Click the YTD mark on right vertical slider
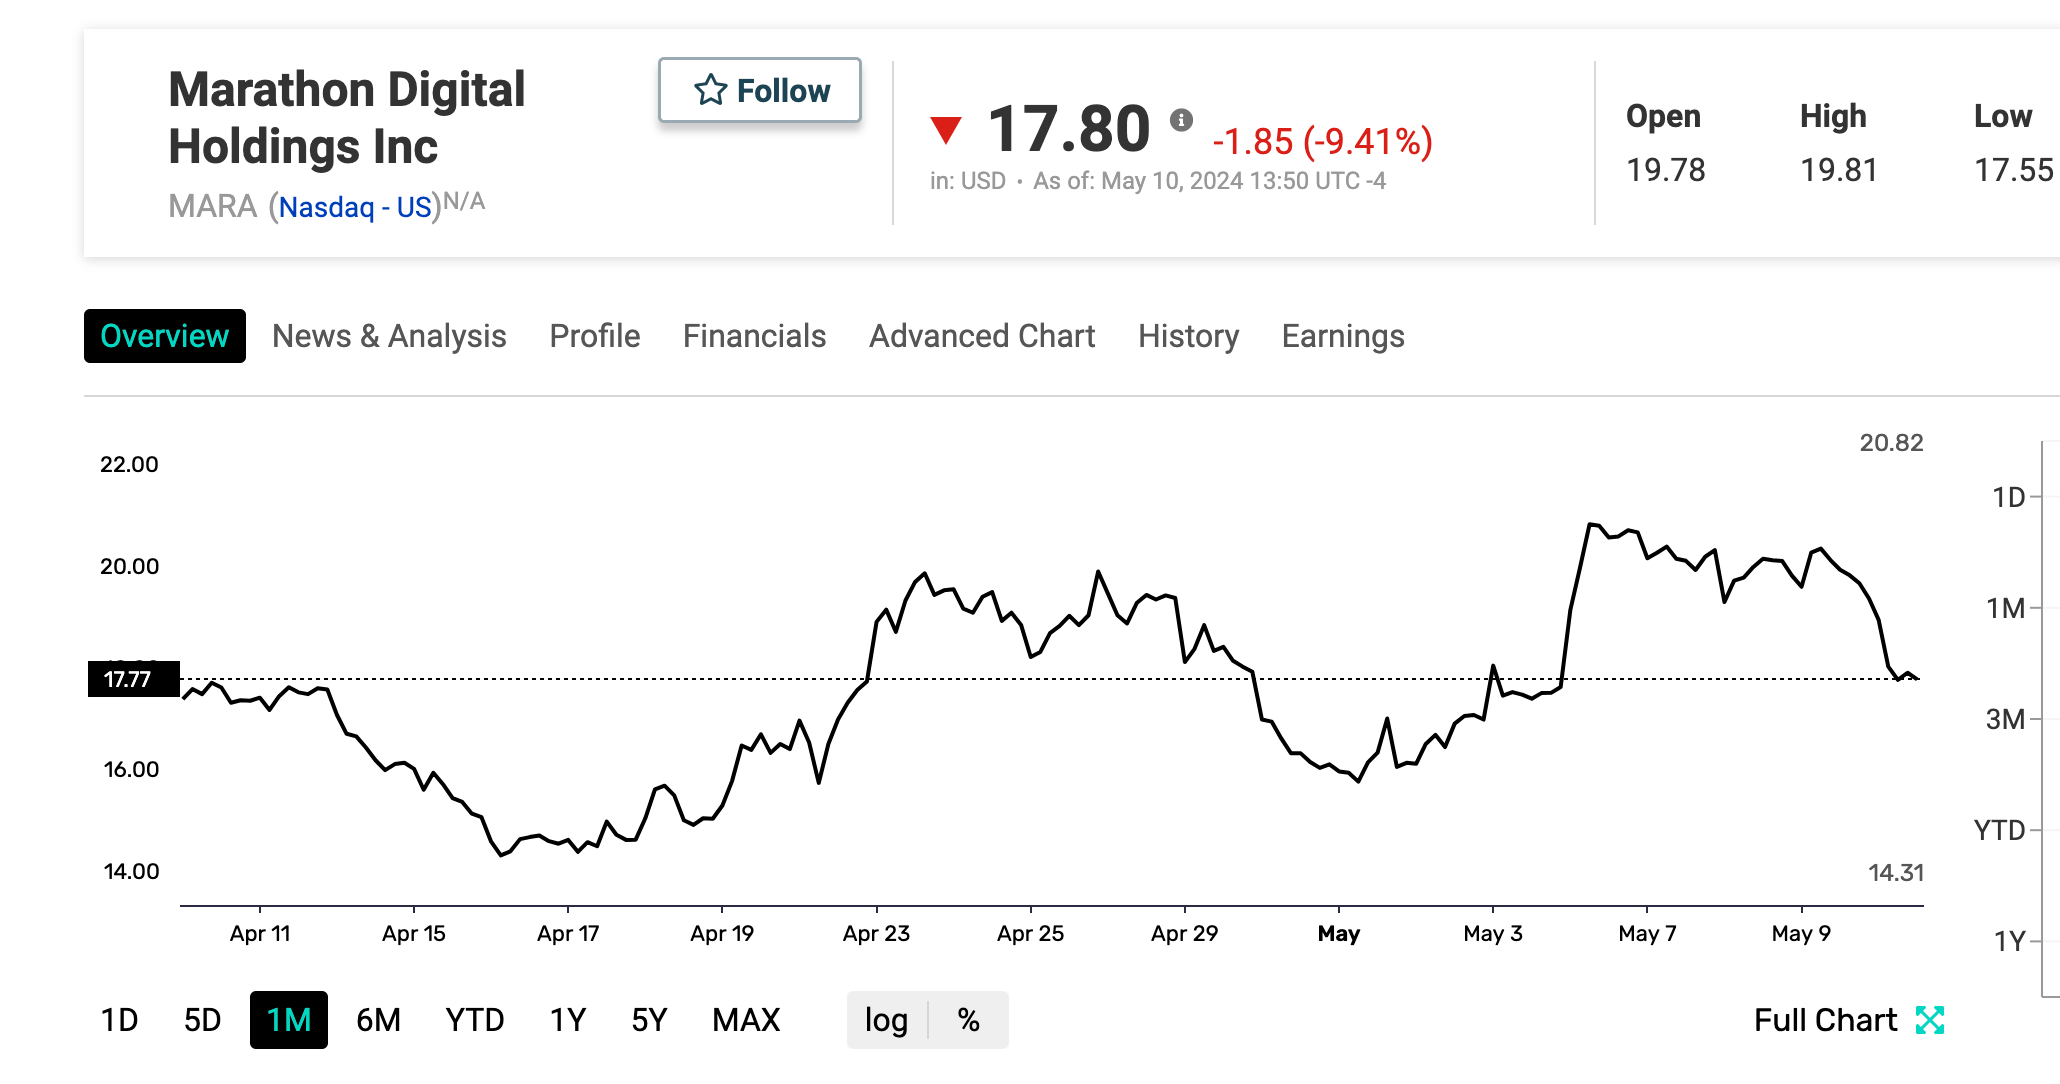 point(1999,830)
